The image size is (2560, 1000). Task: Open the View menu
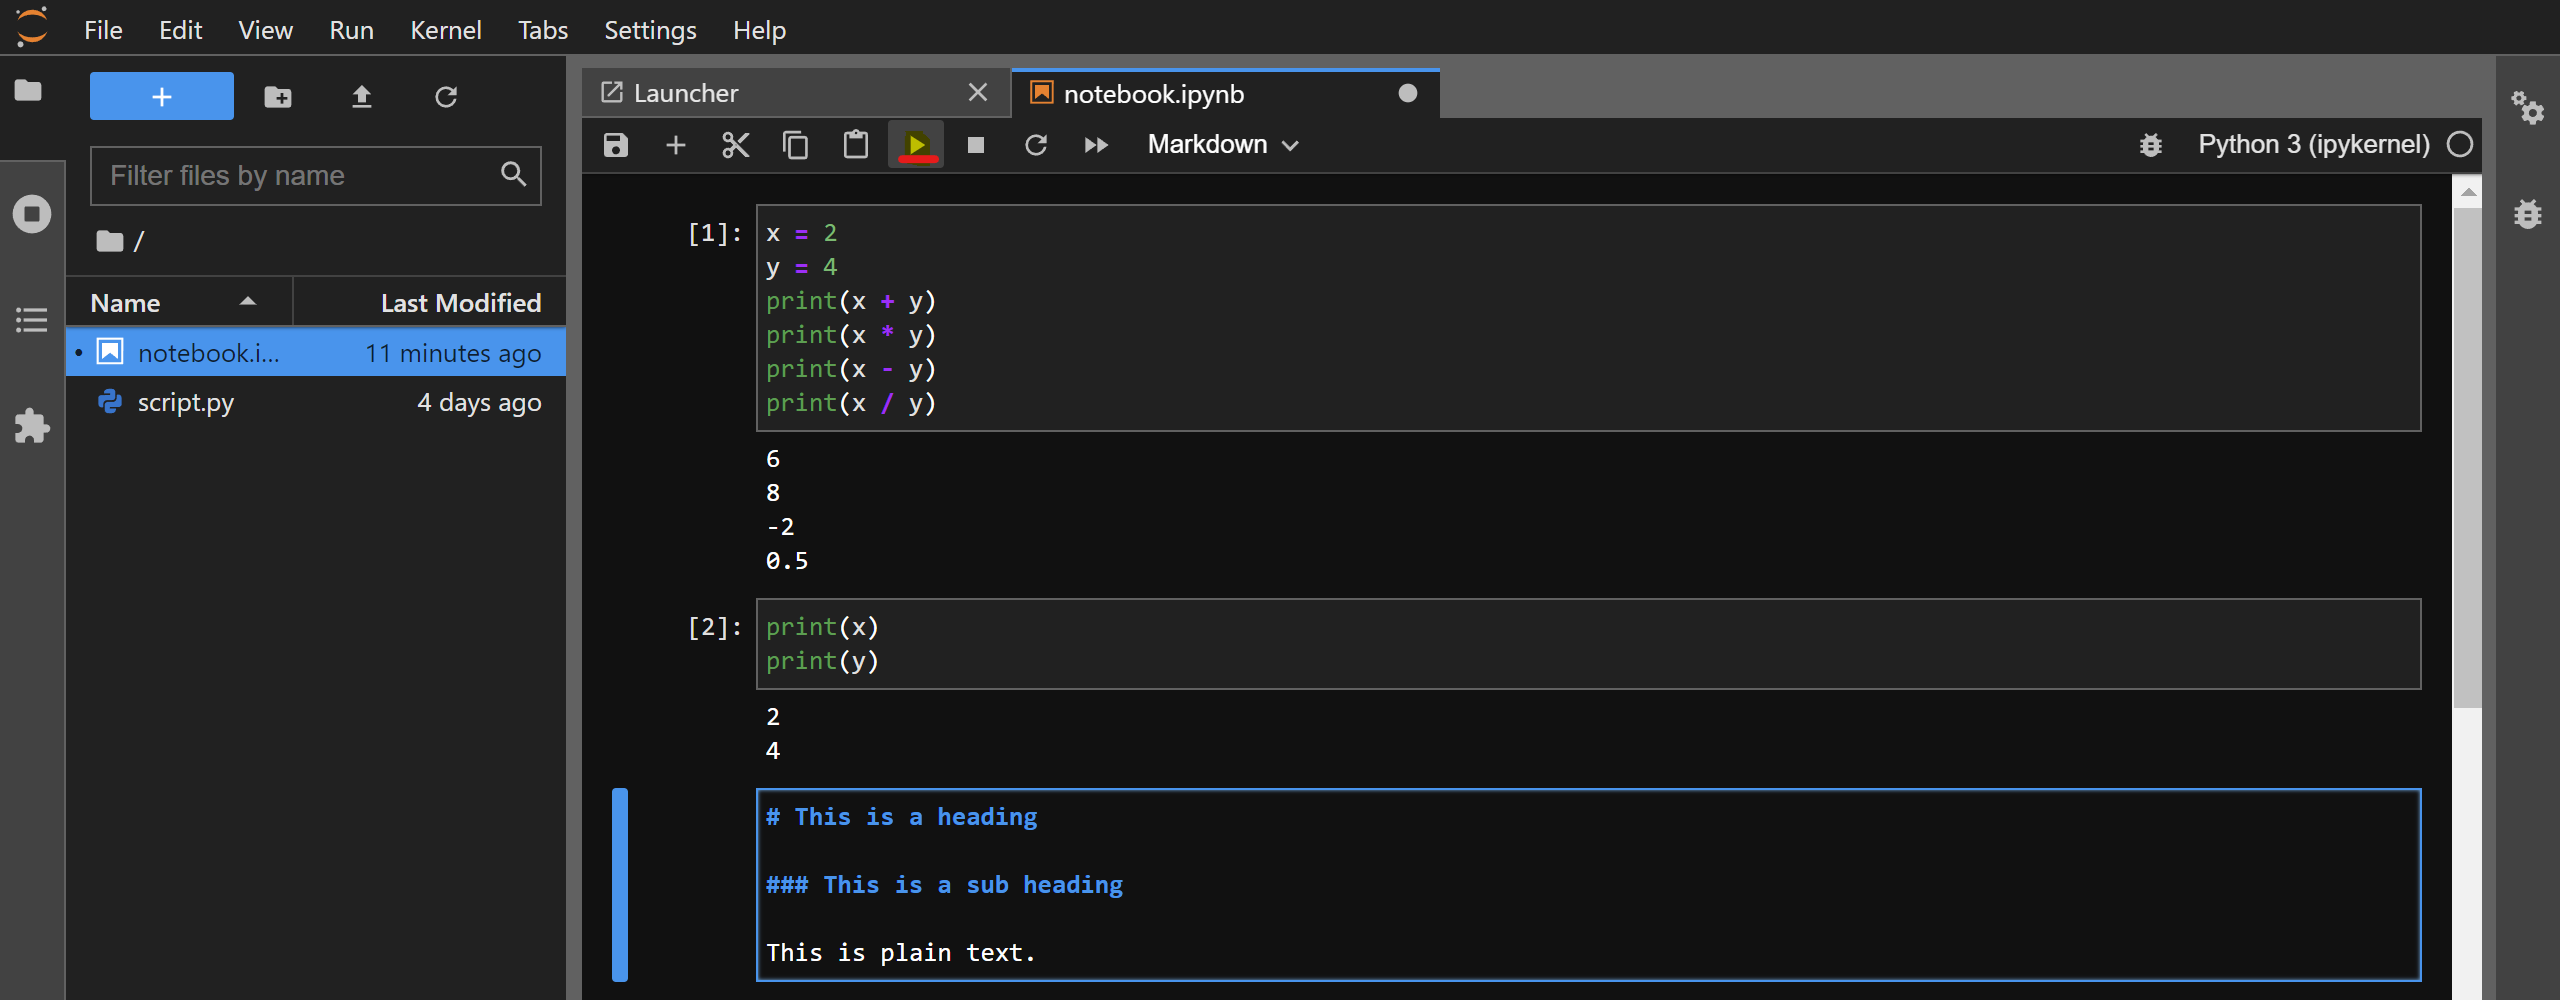[265, 30]
